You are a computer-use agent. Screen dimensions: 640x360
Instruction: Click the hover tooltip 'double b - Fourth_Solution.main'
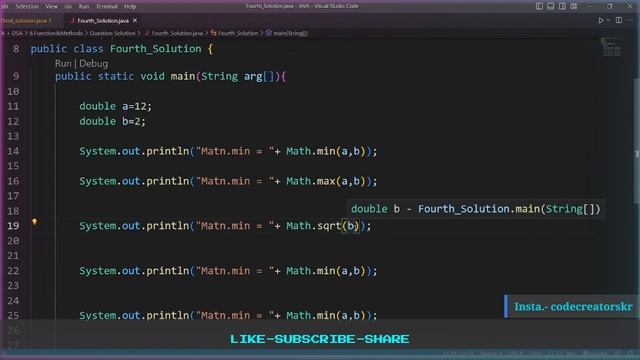[476, 209]
